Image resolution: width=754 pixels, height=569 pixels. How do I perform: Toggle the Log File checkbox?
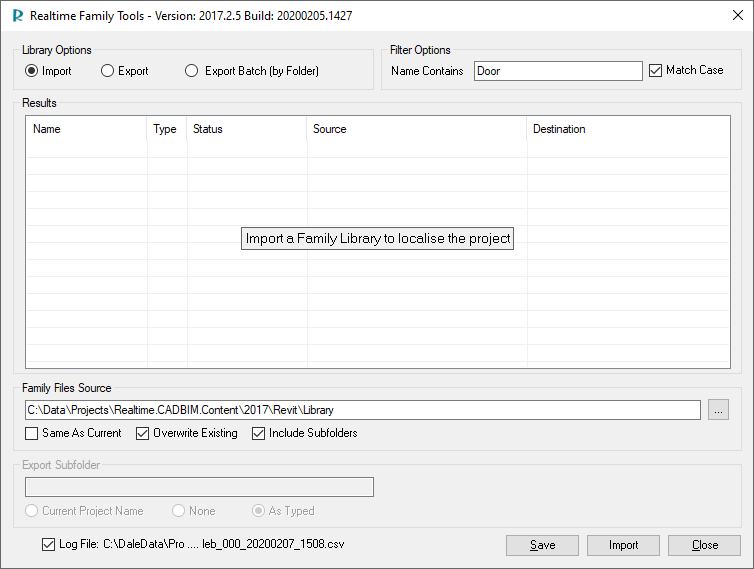click(x=48, y=544)
